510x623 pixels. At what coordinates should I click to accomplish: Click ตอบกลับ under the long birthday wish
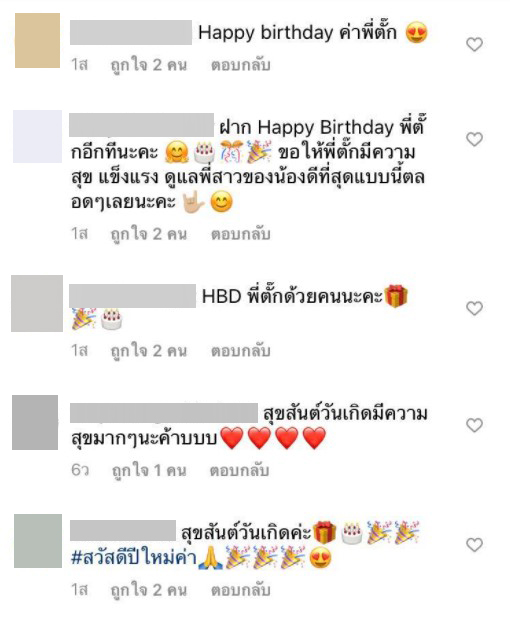[240, 234]
